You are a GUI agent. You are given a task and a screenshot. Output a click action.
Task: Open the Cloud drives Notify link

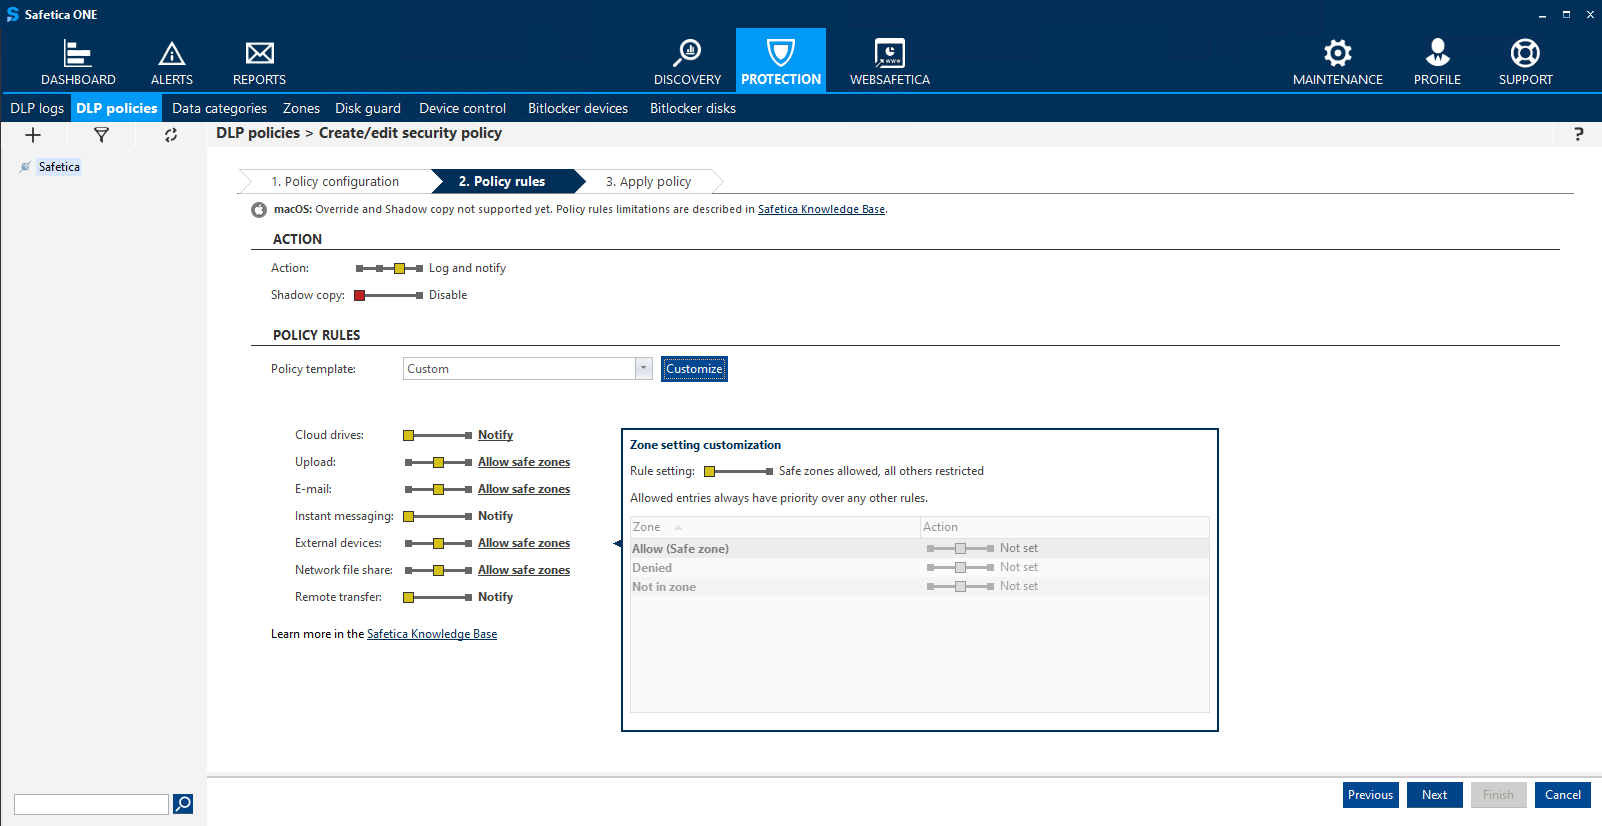[x=495, y=435]
